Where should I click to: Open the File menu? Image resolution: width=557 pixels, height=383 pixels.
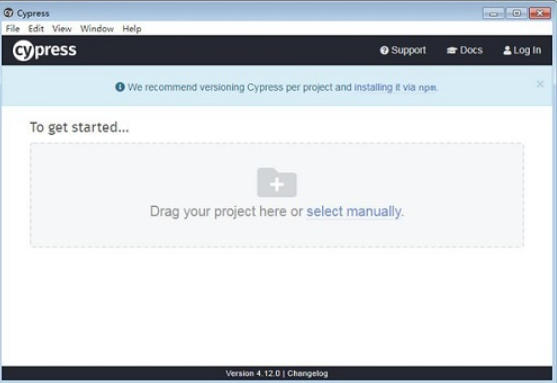(x=13, y=29)
